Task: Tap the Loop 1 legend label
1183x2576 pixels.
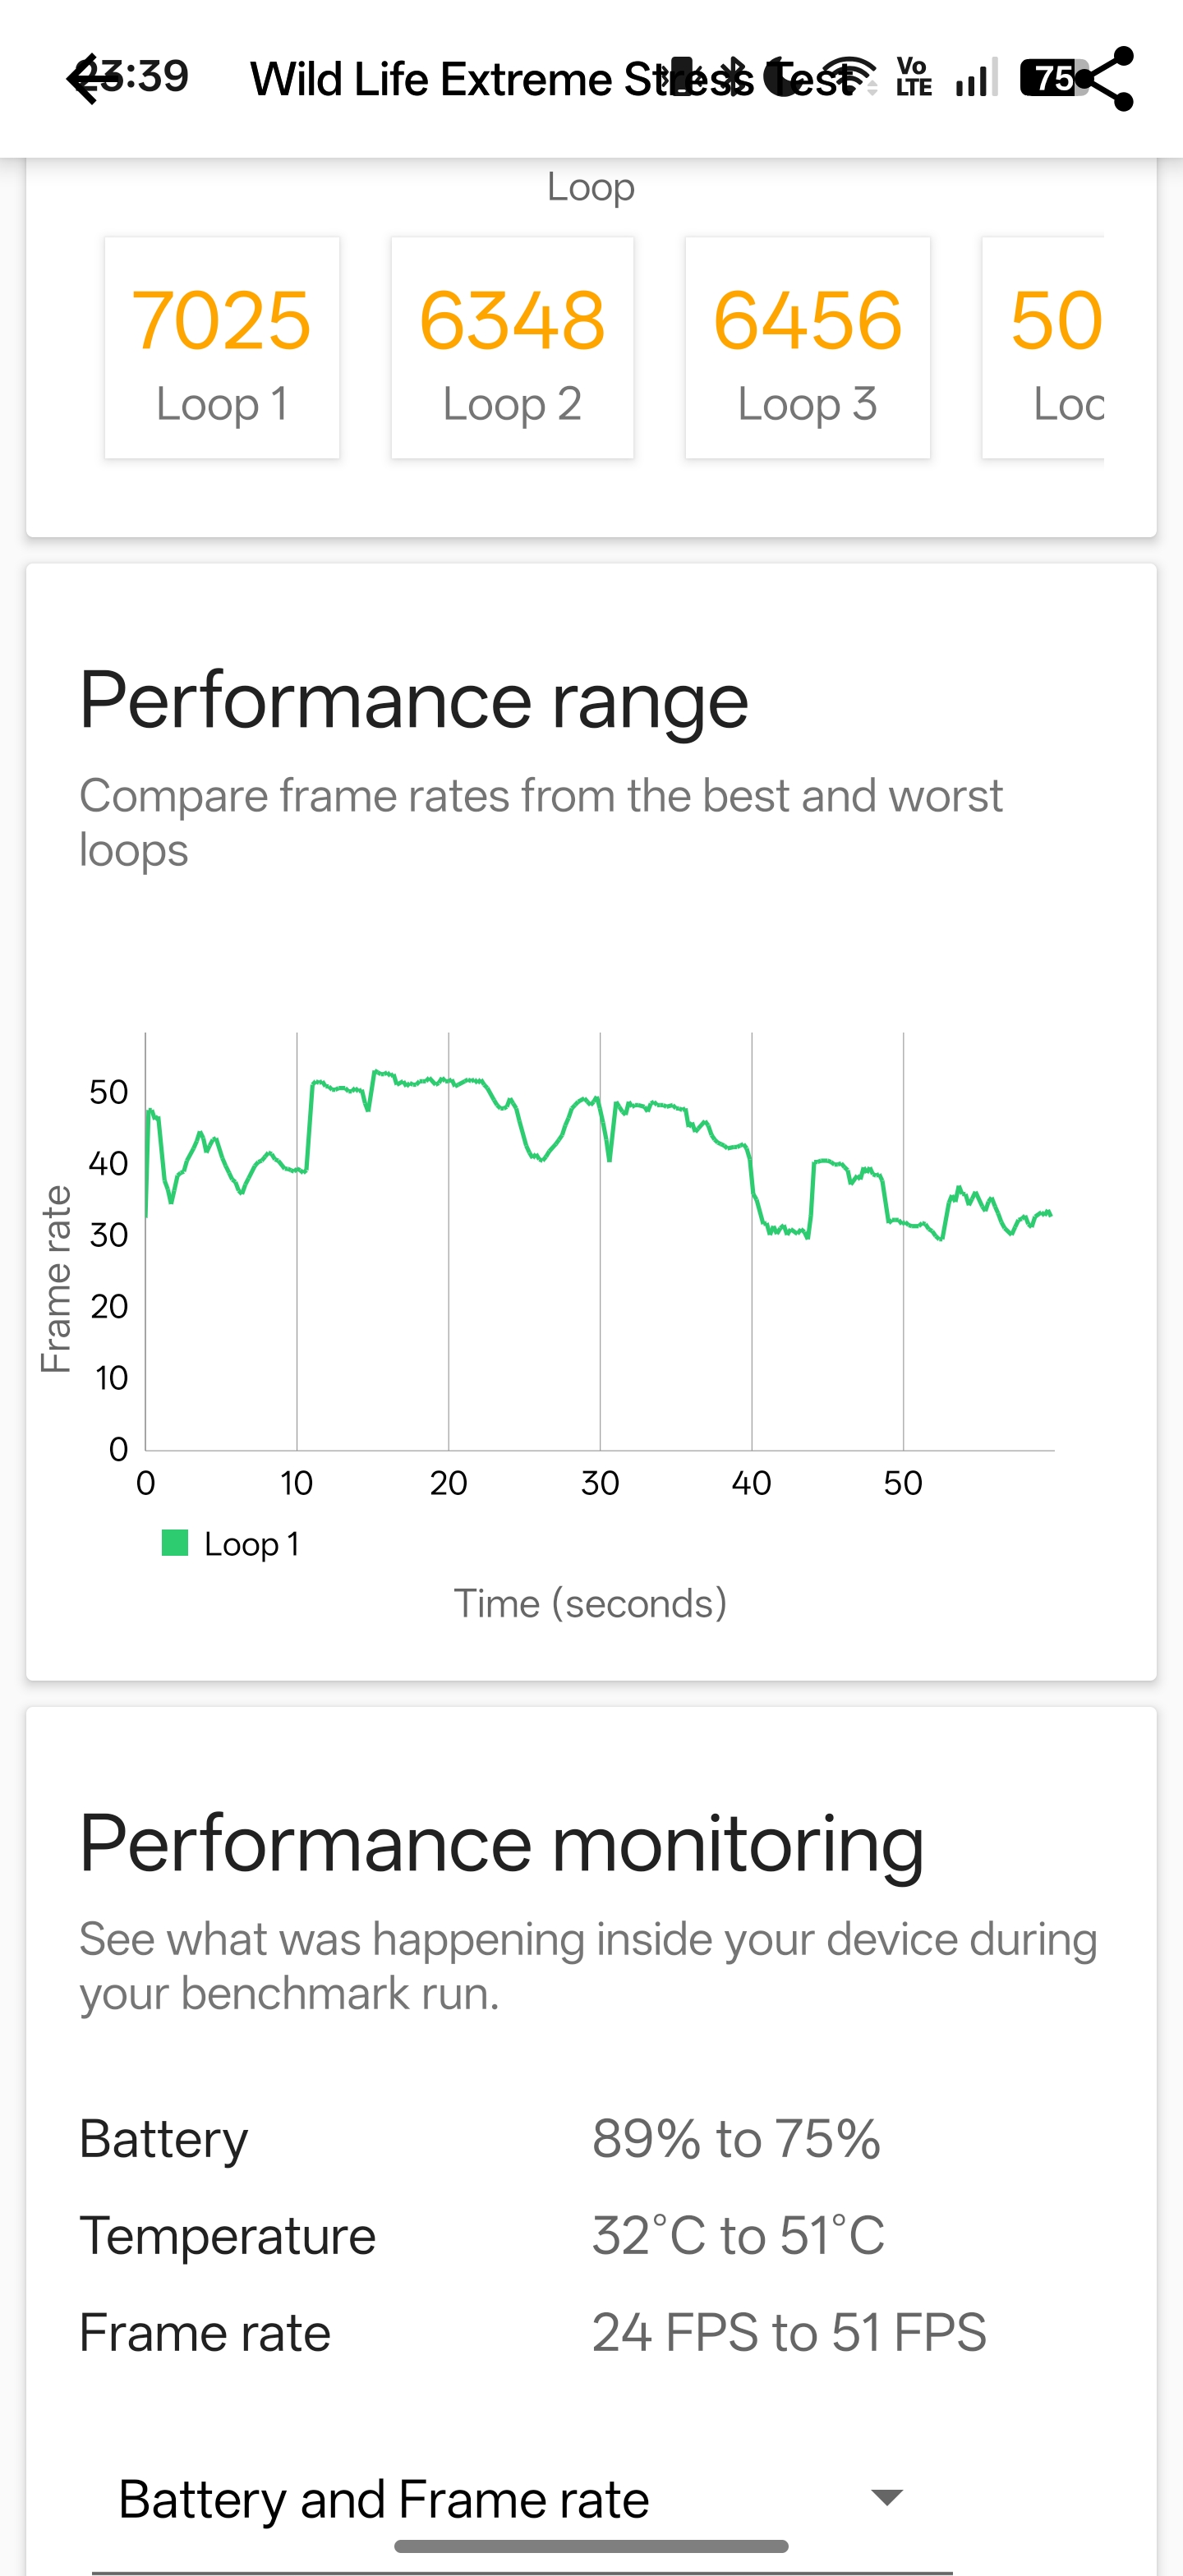Action: [x=251, y=1544]
